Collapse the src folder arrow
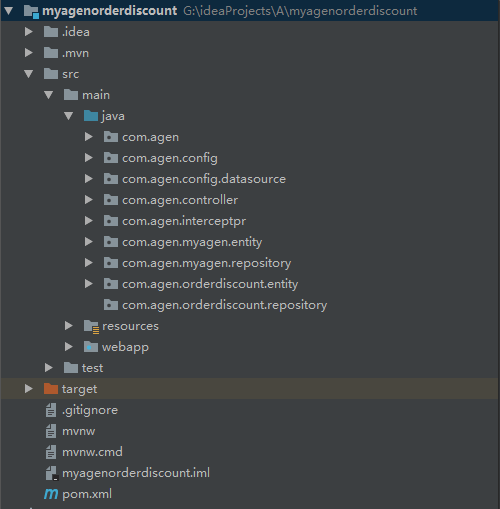Screen dimensions: 500x509 (29, 74)
